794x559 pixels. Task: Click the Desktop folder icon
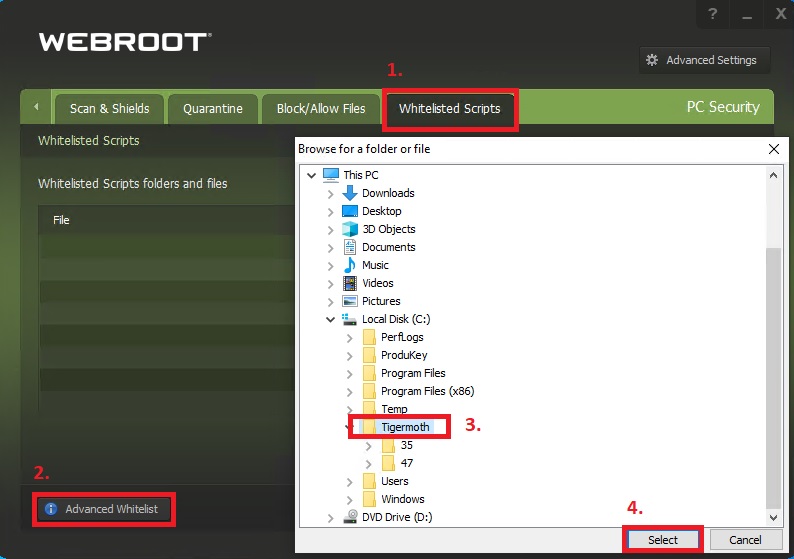point(350,211)
